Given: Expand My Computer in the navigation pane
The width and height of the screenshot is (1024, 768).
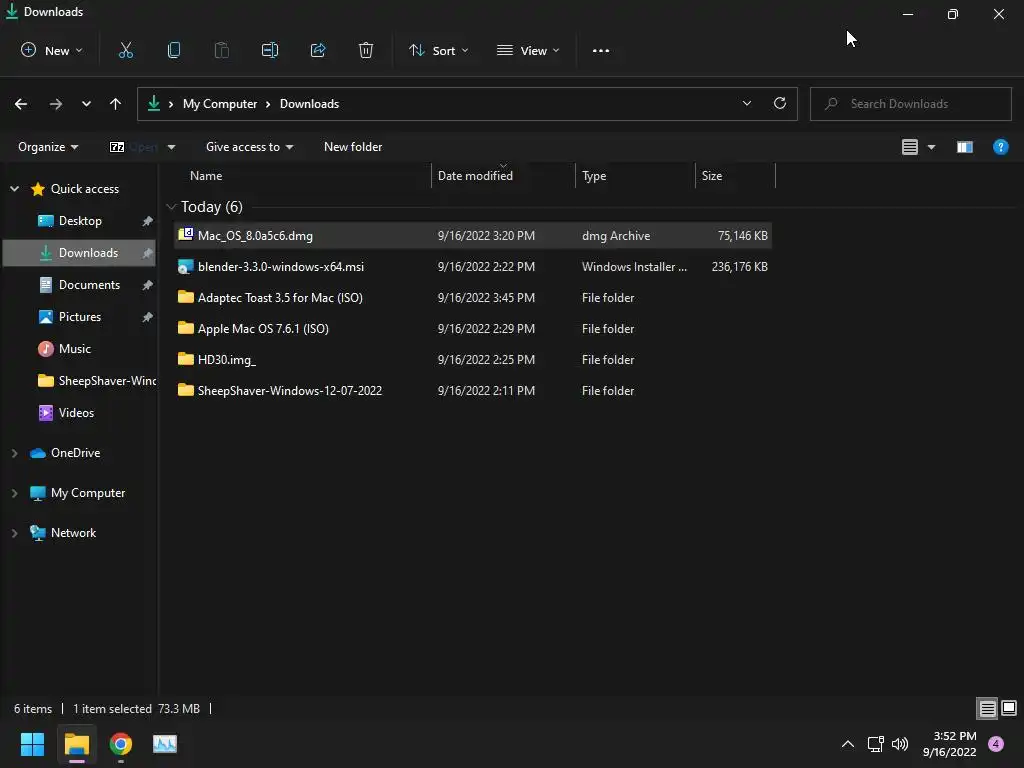Looking at the screenshot, I should (x=14, y=493).
